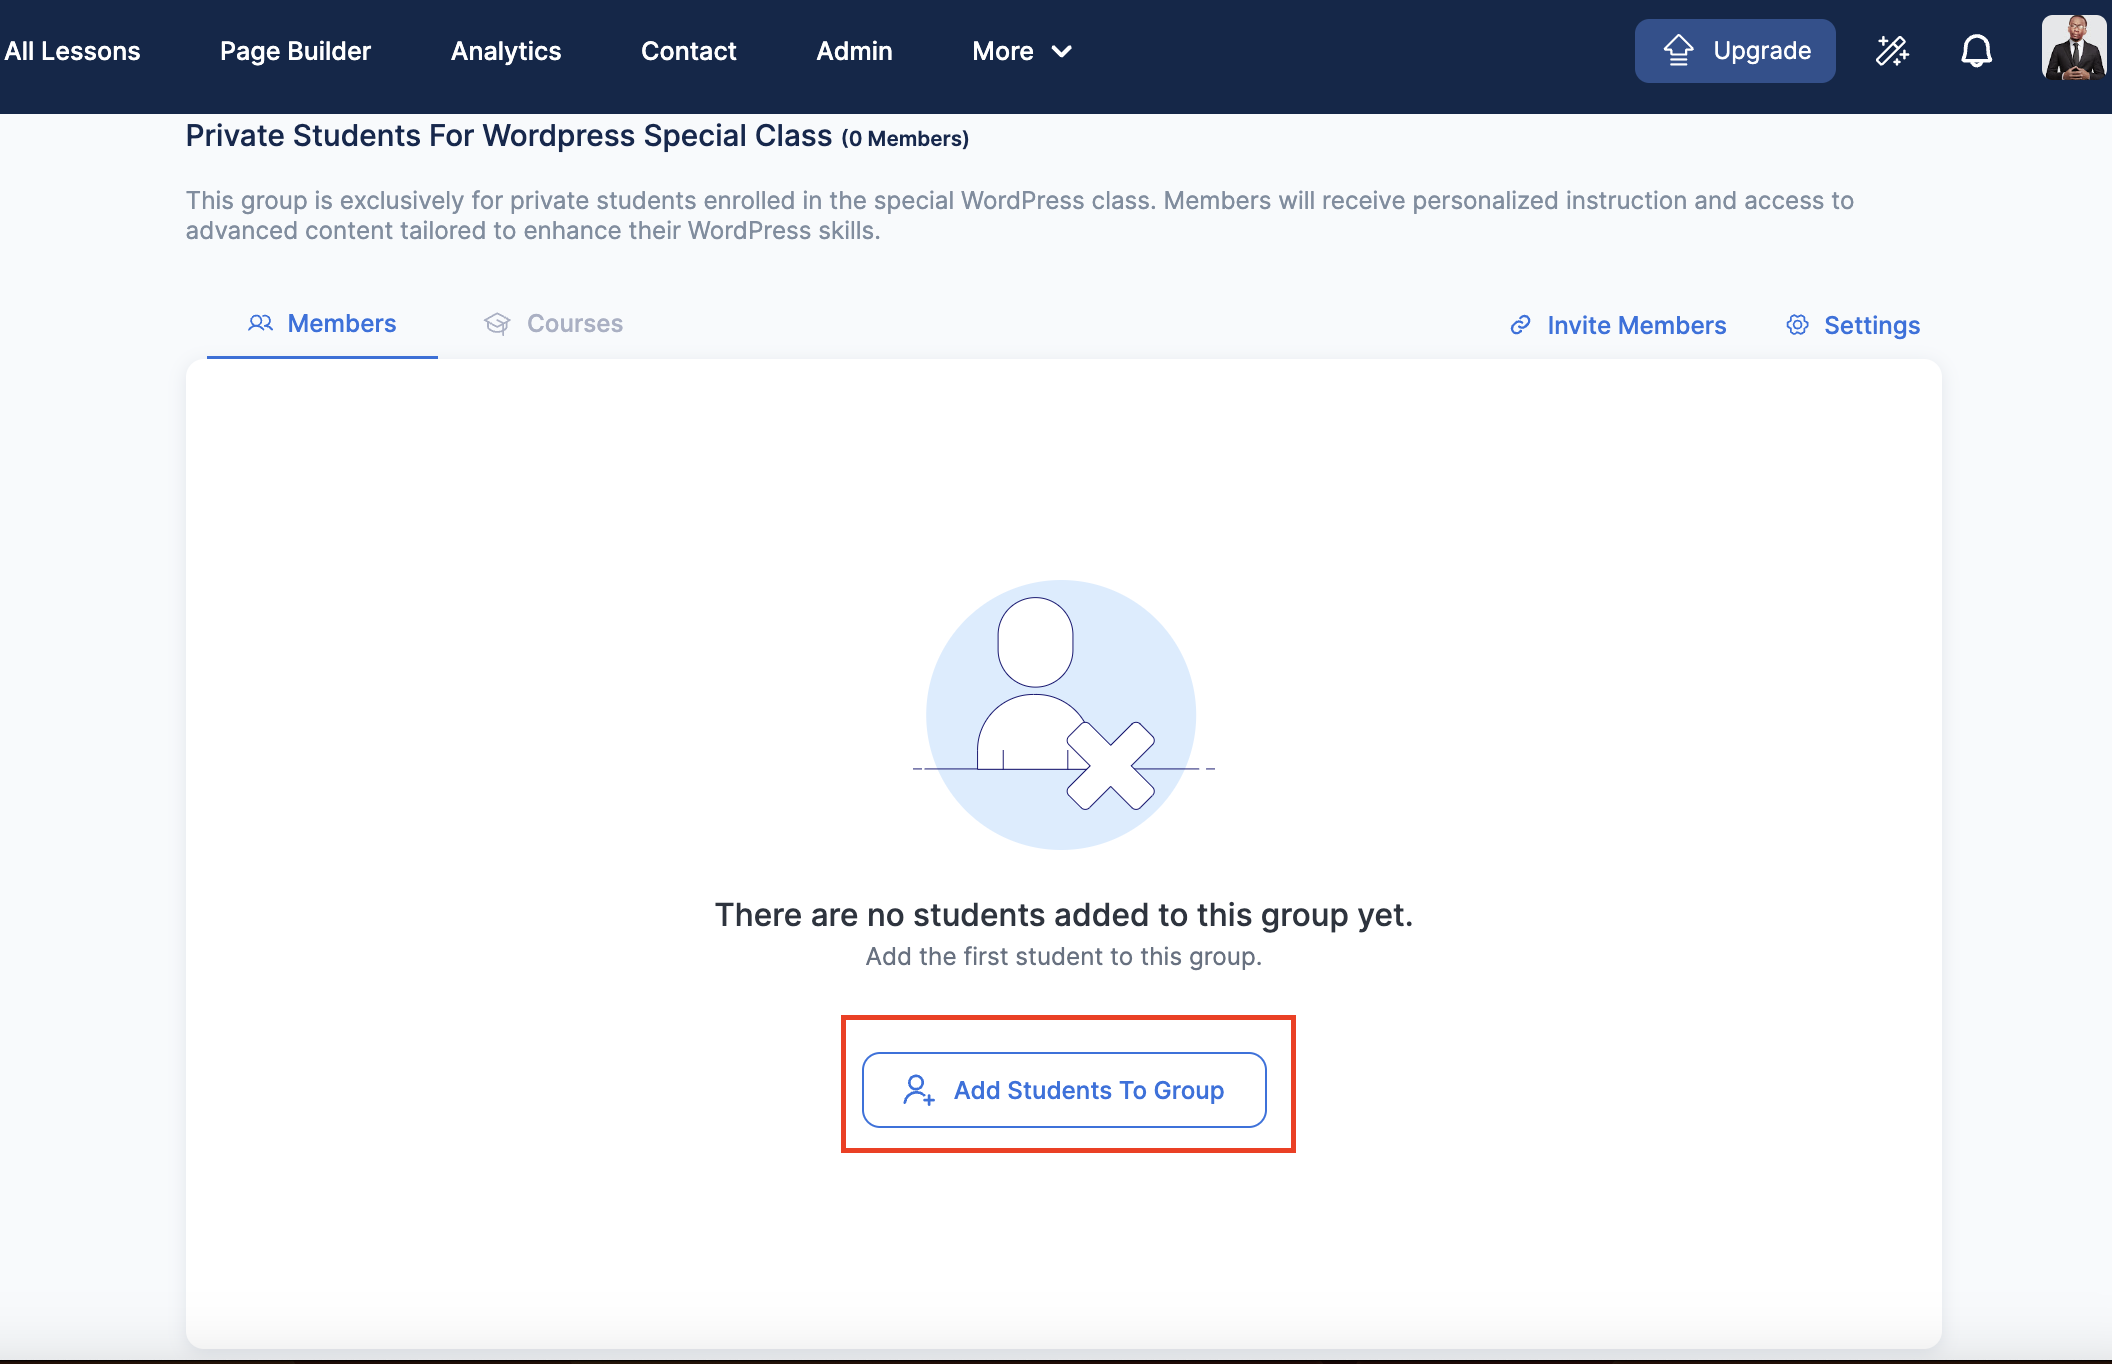2112x1364 pixels.
Task: Open notifications bell icon
Action: pyautogui.click(x=1976, y=51)
